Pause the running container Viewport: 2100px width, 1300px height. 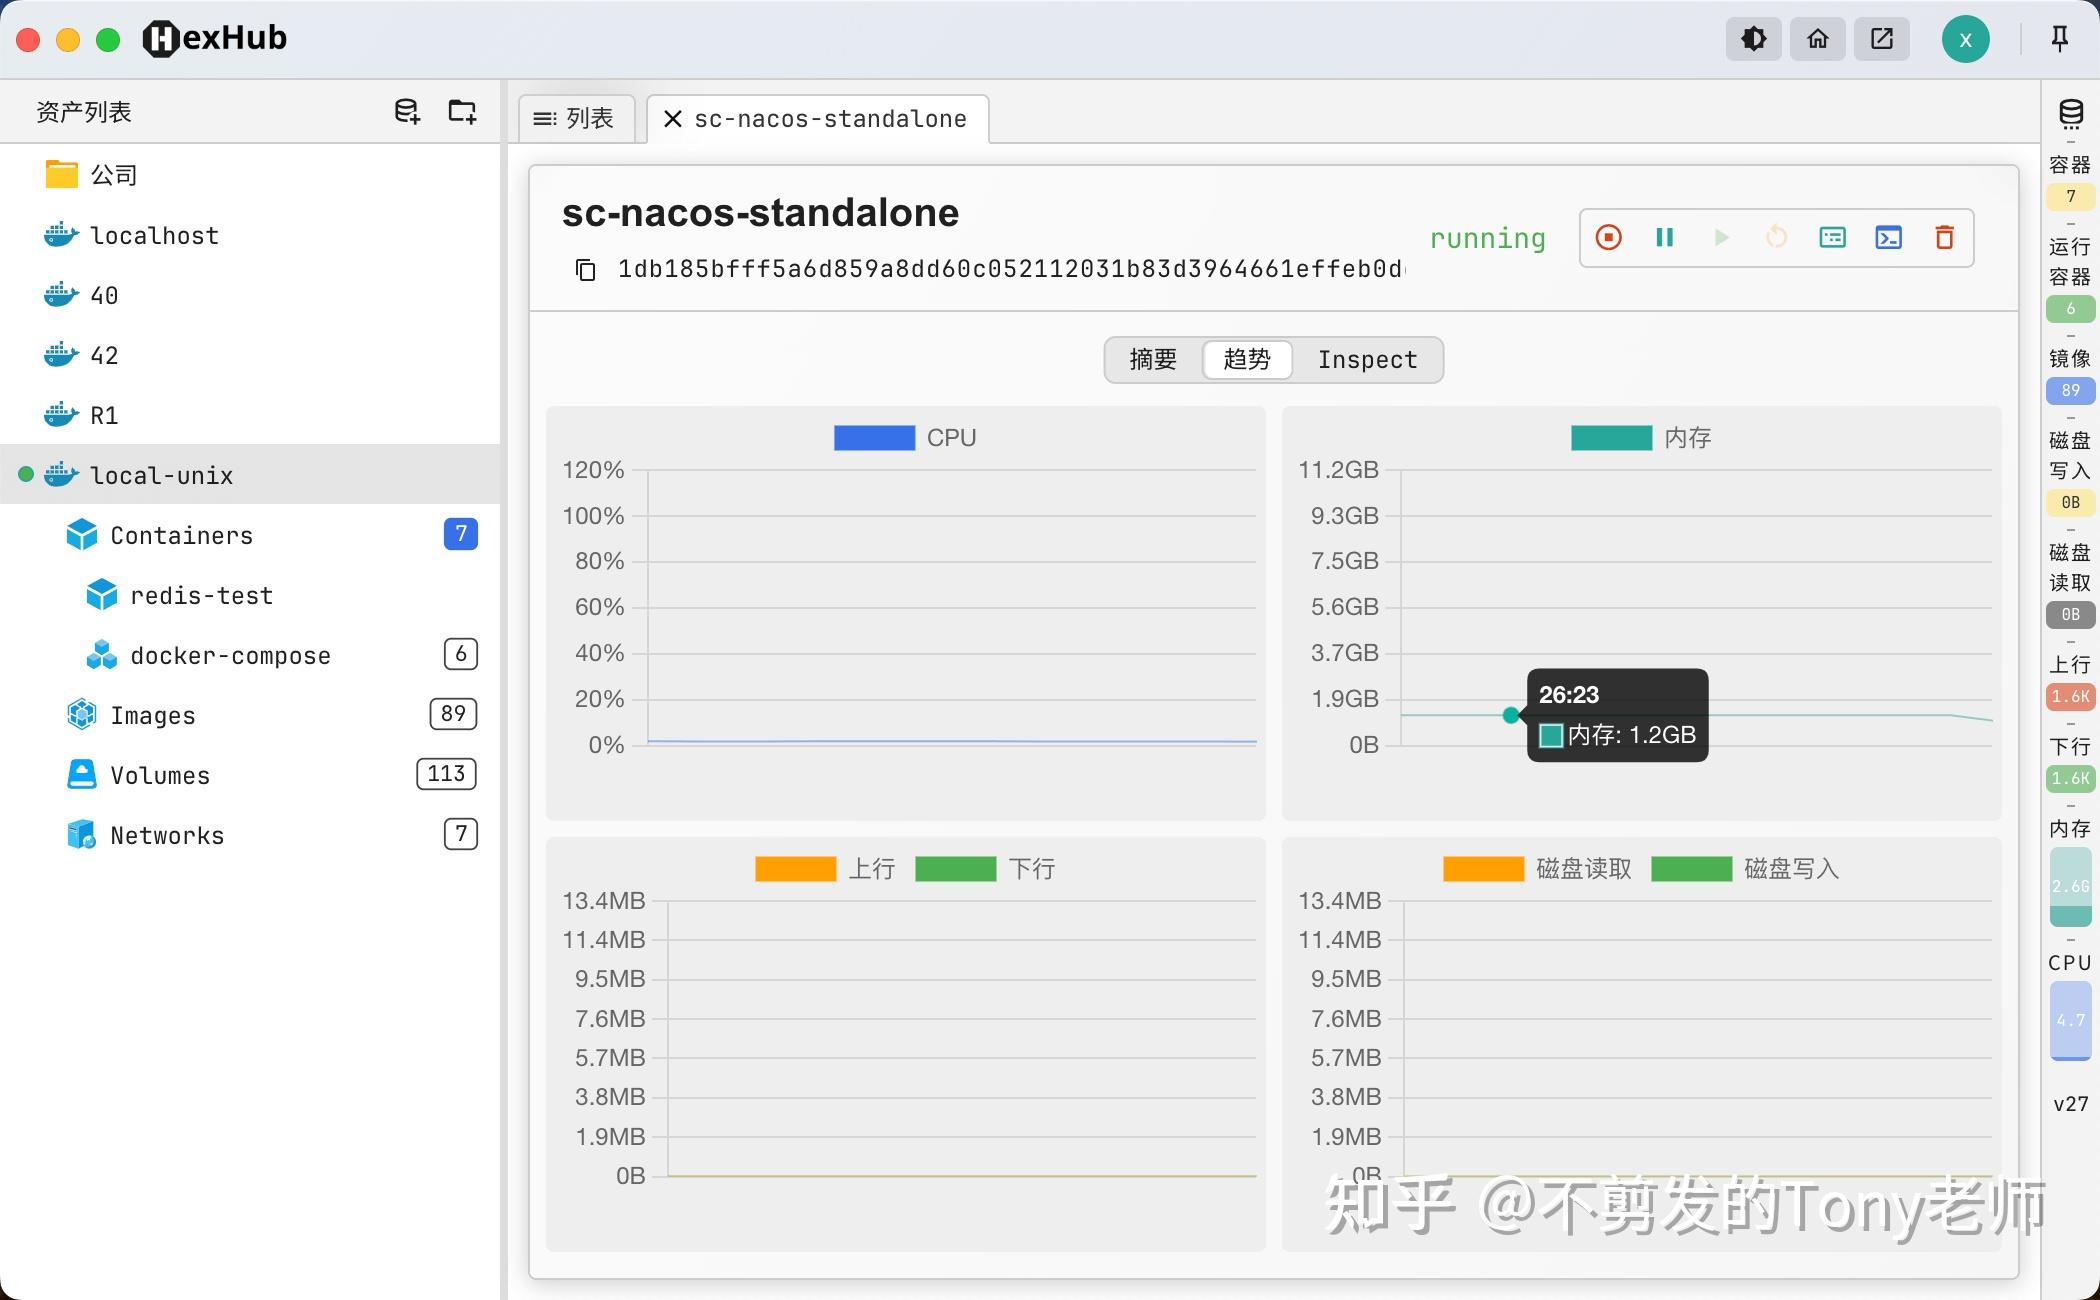(1664, 237)
